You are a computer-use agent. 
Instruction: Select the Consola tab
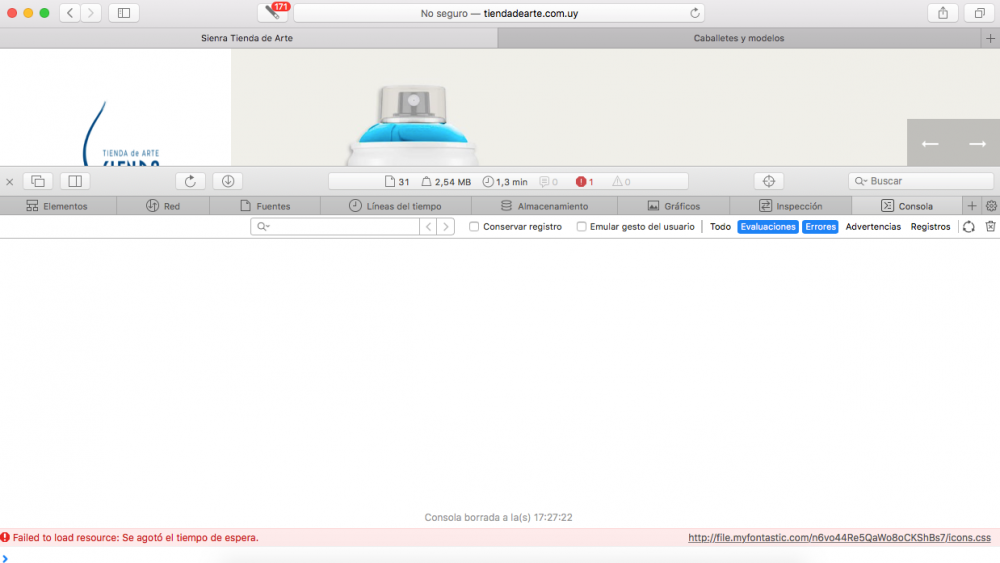coord(907,206)
